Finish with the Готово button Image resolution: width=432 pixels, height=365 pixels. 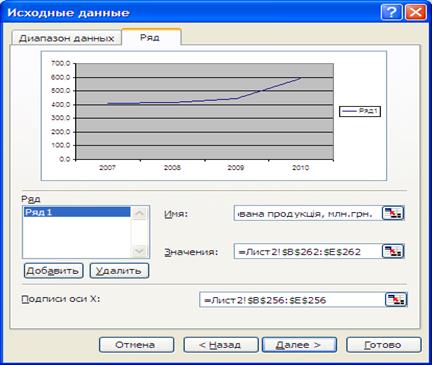click(383, 345)
